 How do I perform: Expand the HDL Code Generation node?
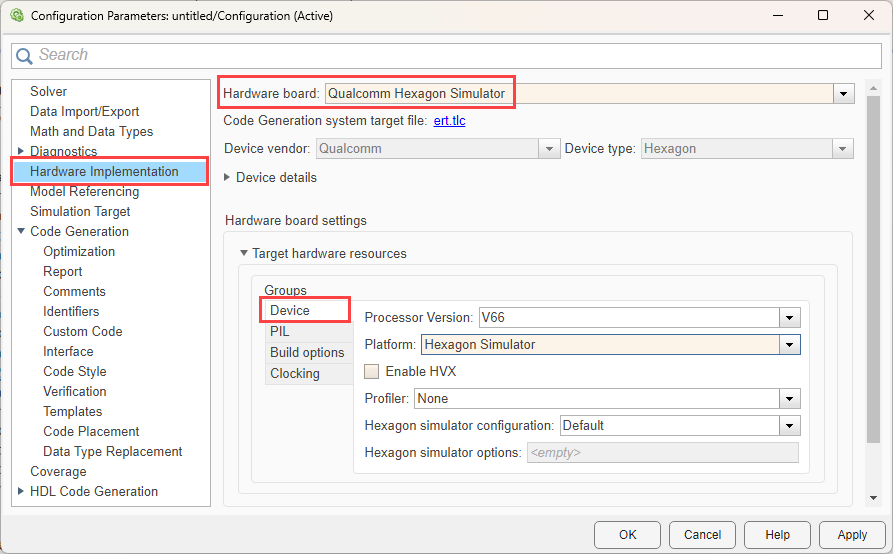pos(21,492)
